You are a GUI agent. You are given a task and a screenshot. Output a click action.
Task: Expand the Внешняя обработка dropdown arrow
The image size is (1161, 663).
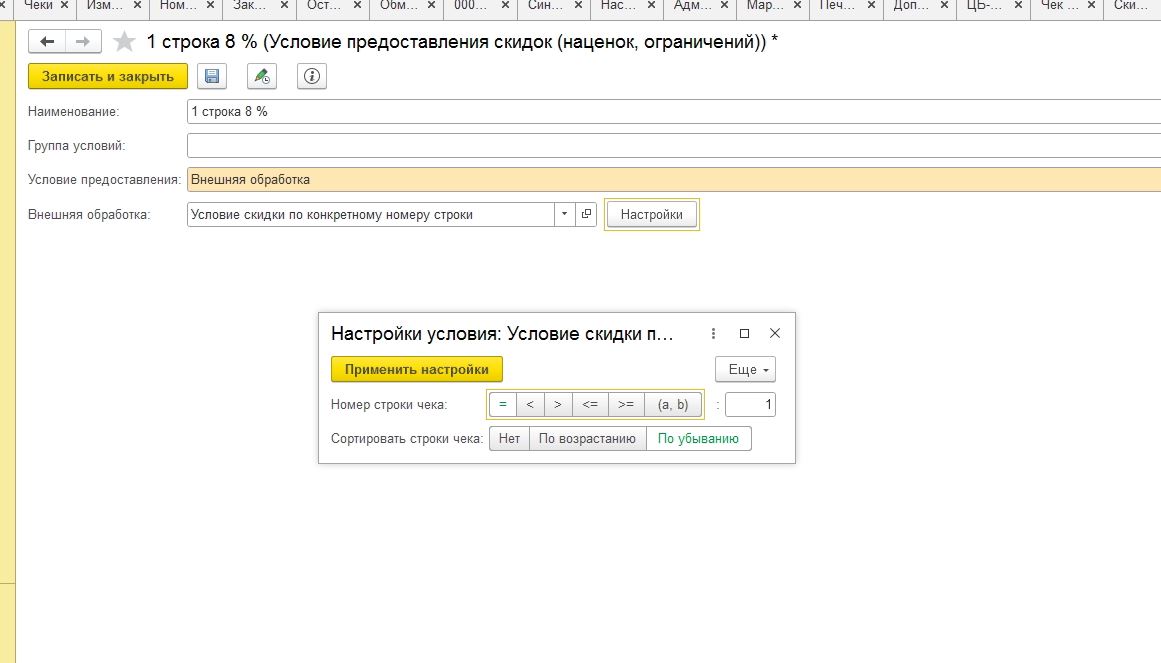564,214
